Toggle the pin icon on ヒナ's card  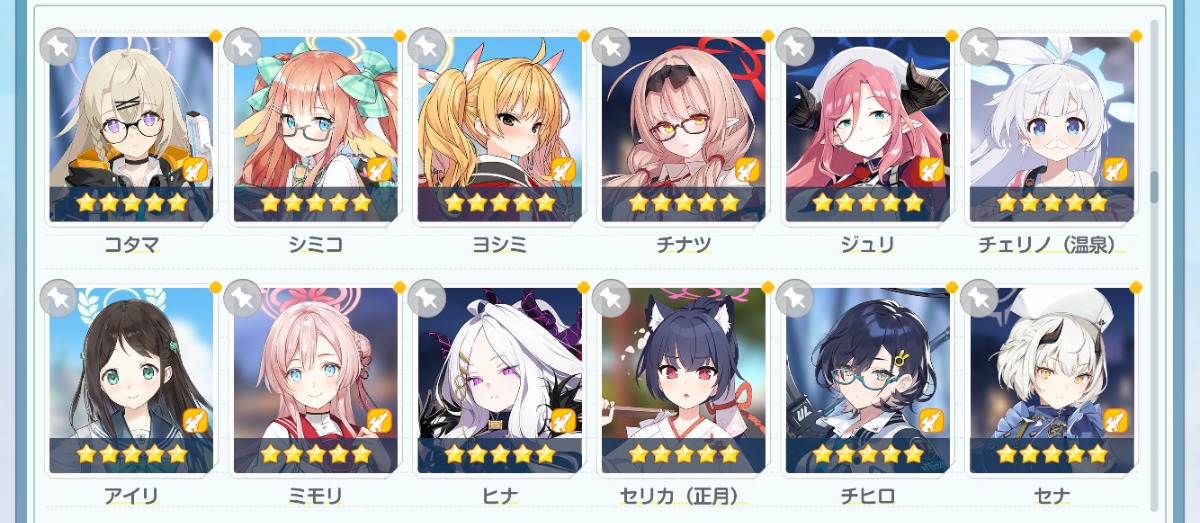pos(428,297)
